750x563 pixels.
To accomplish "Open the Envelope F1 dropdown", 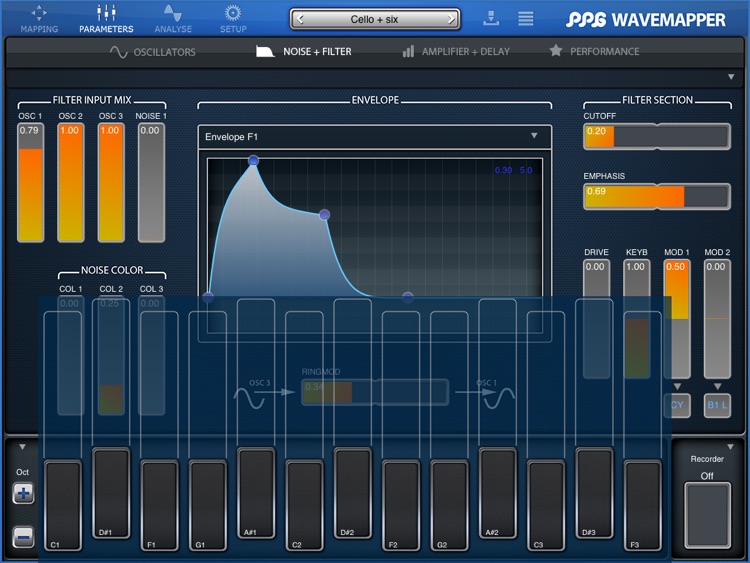I will [375, 137].
